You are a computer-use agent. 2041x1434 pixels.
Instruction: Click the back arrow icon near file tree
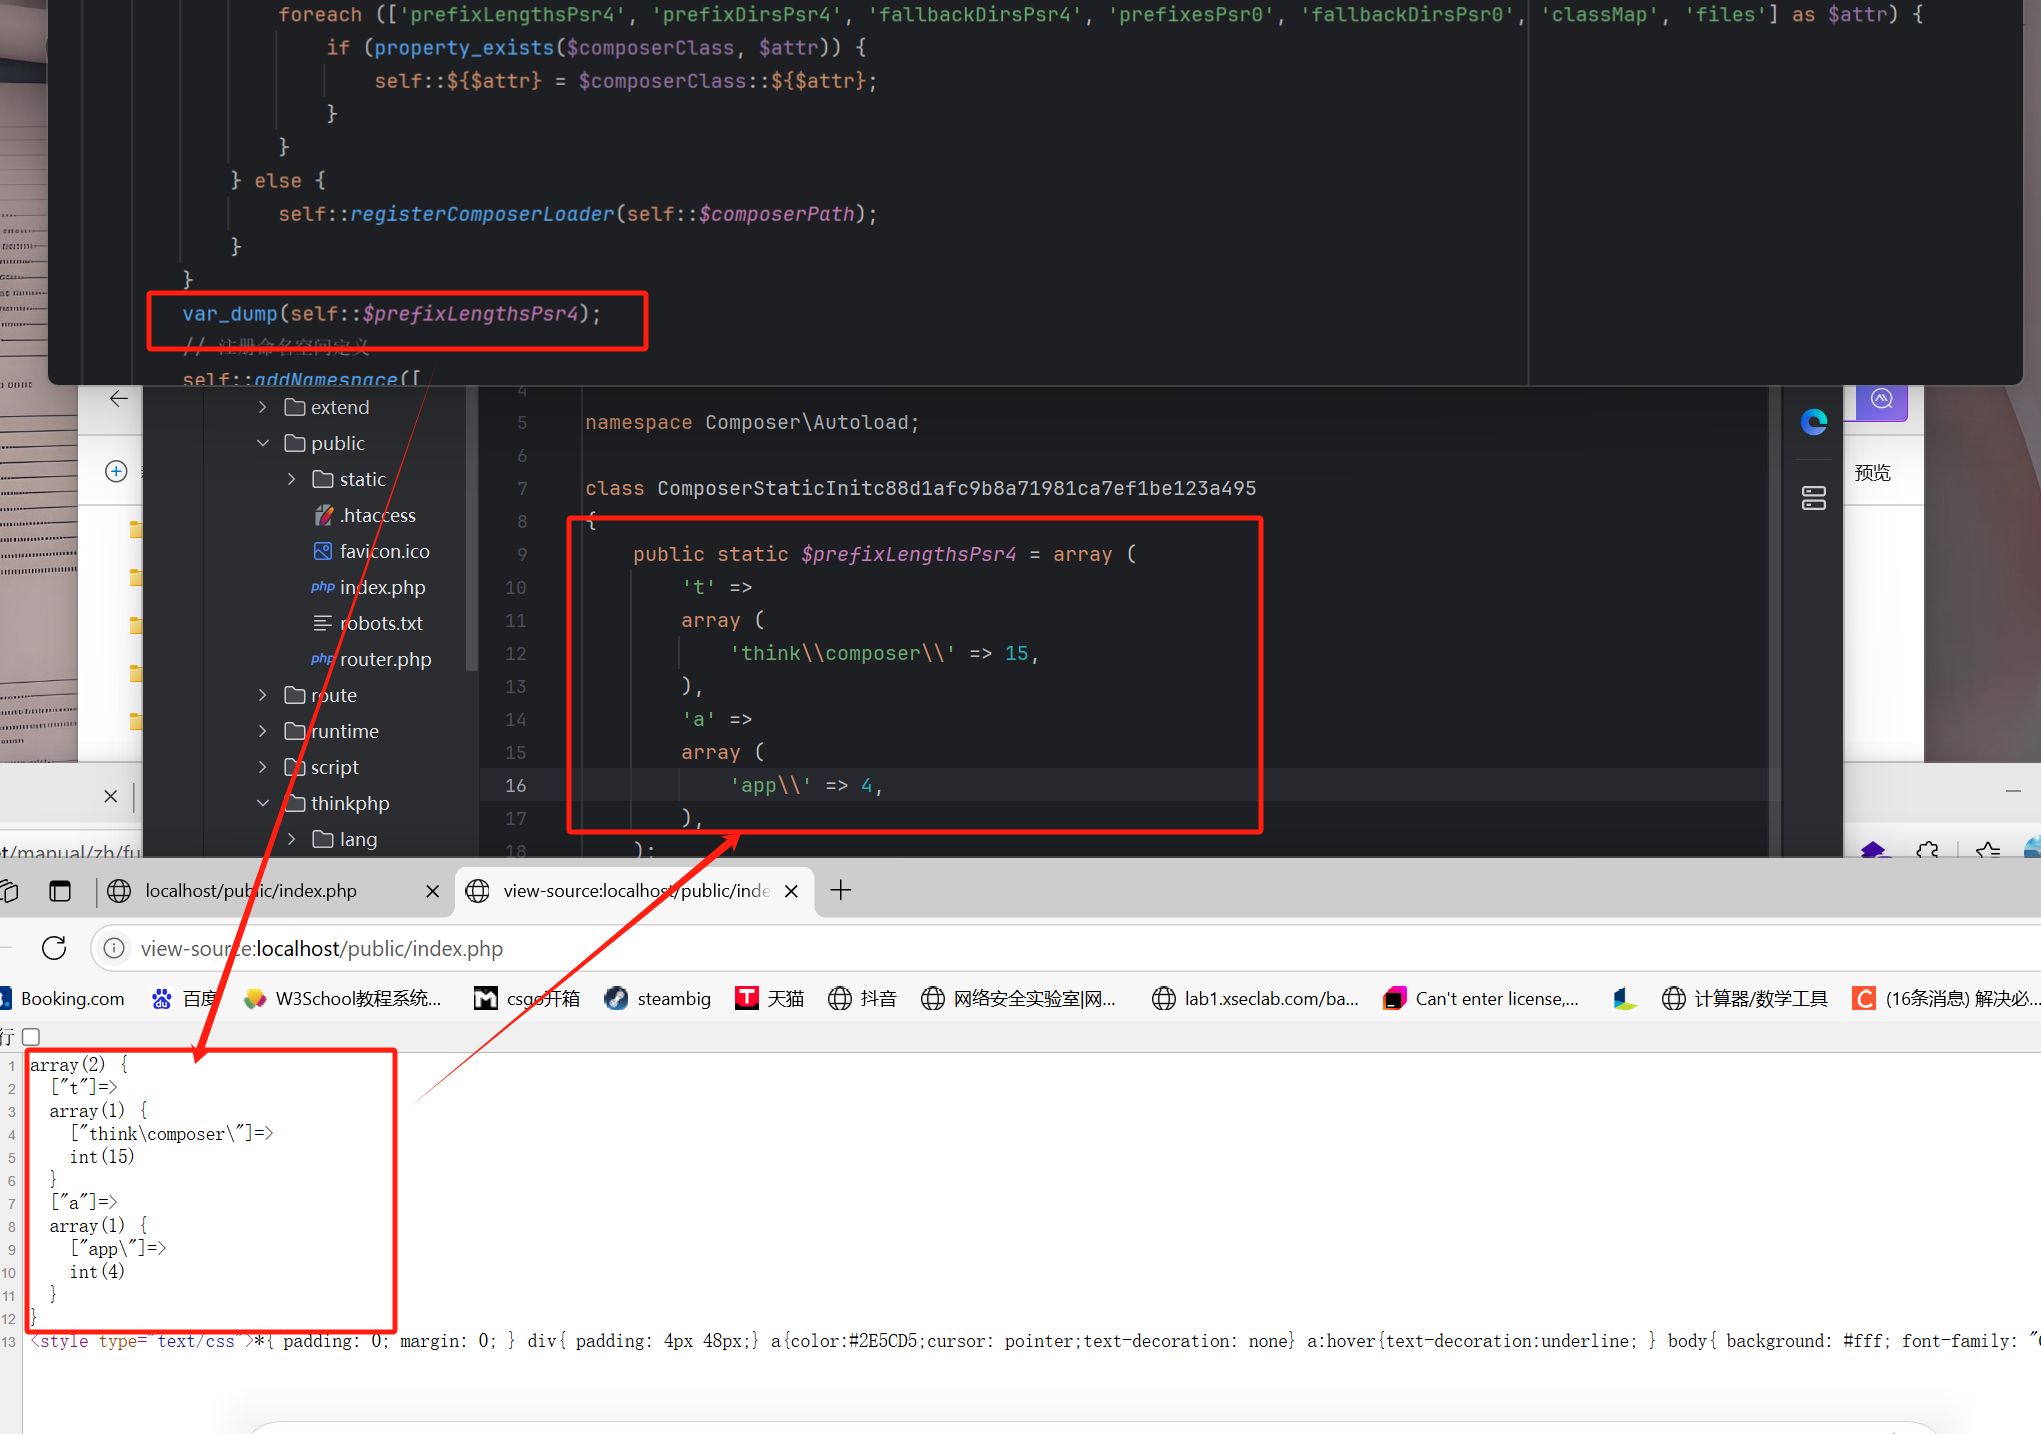point(119,399)
